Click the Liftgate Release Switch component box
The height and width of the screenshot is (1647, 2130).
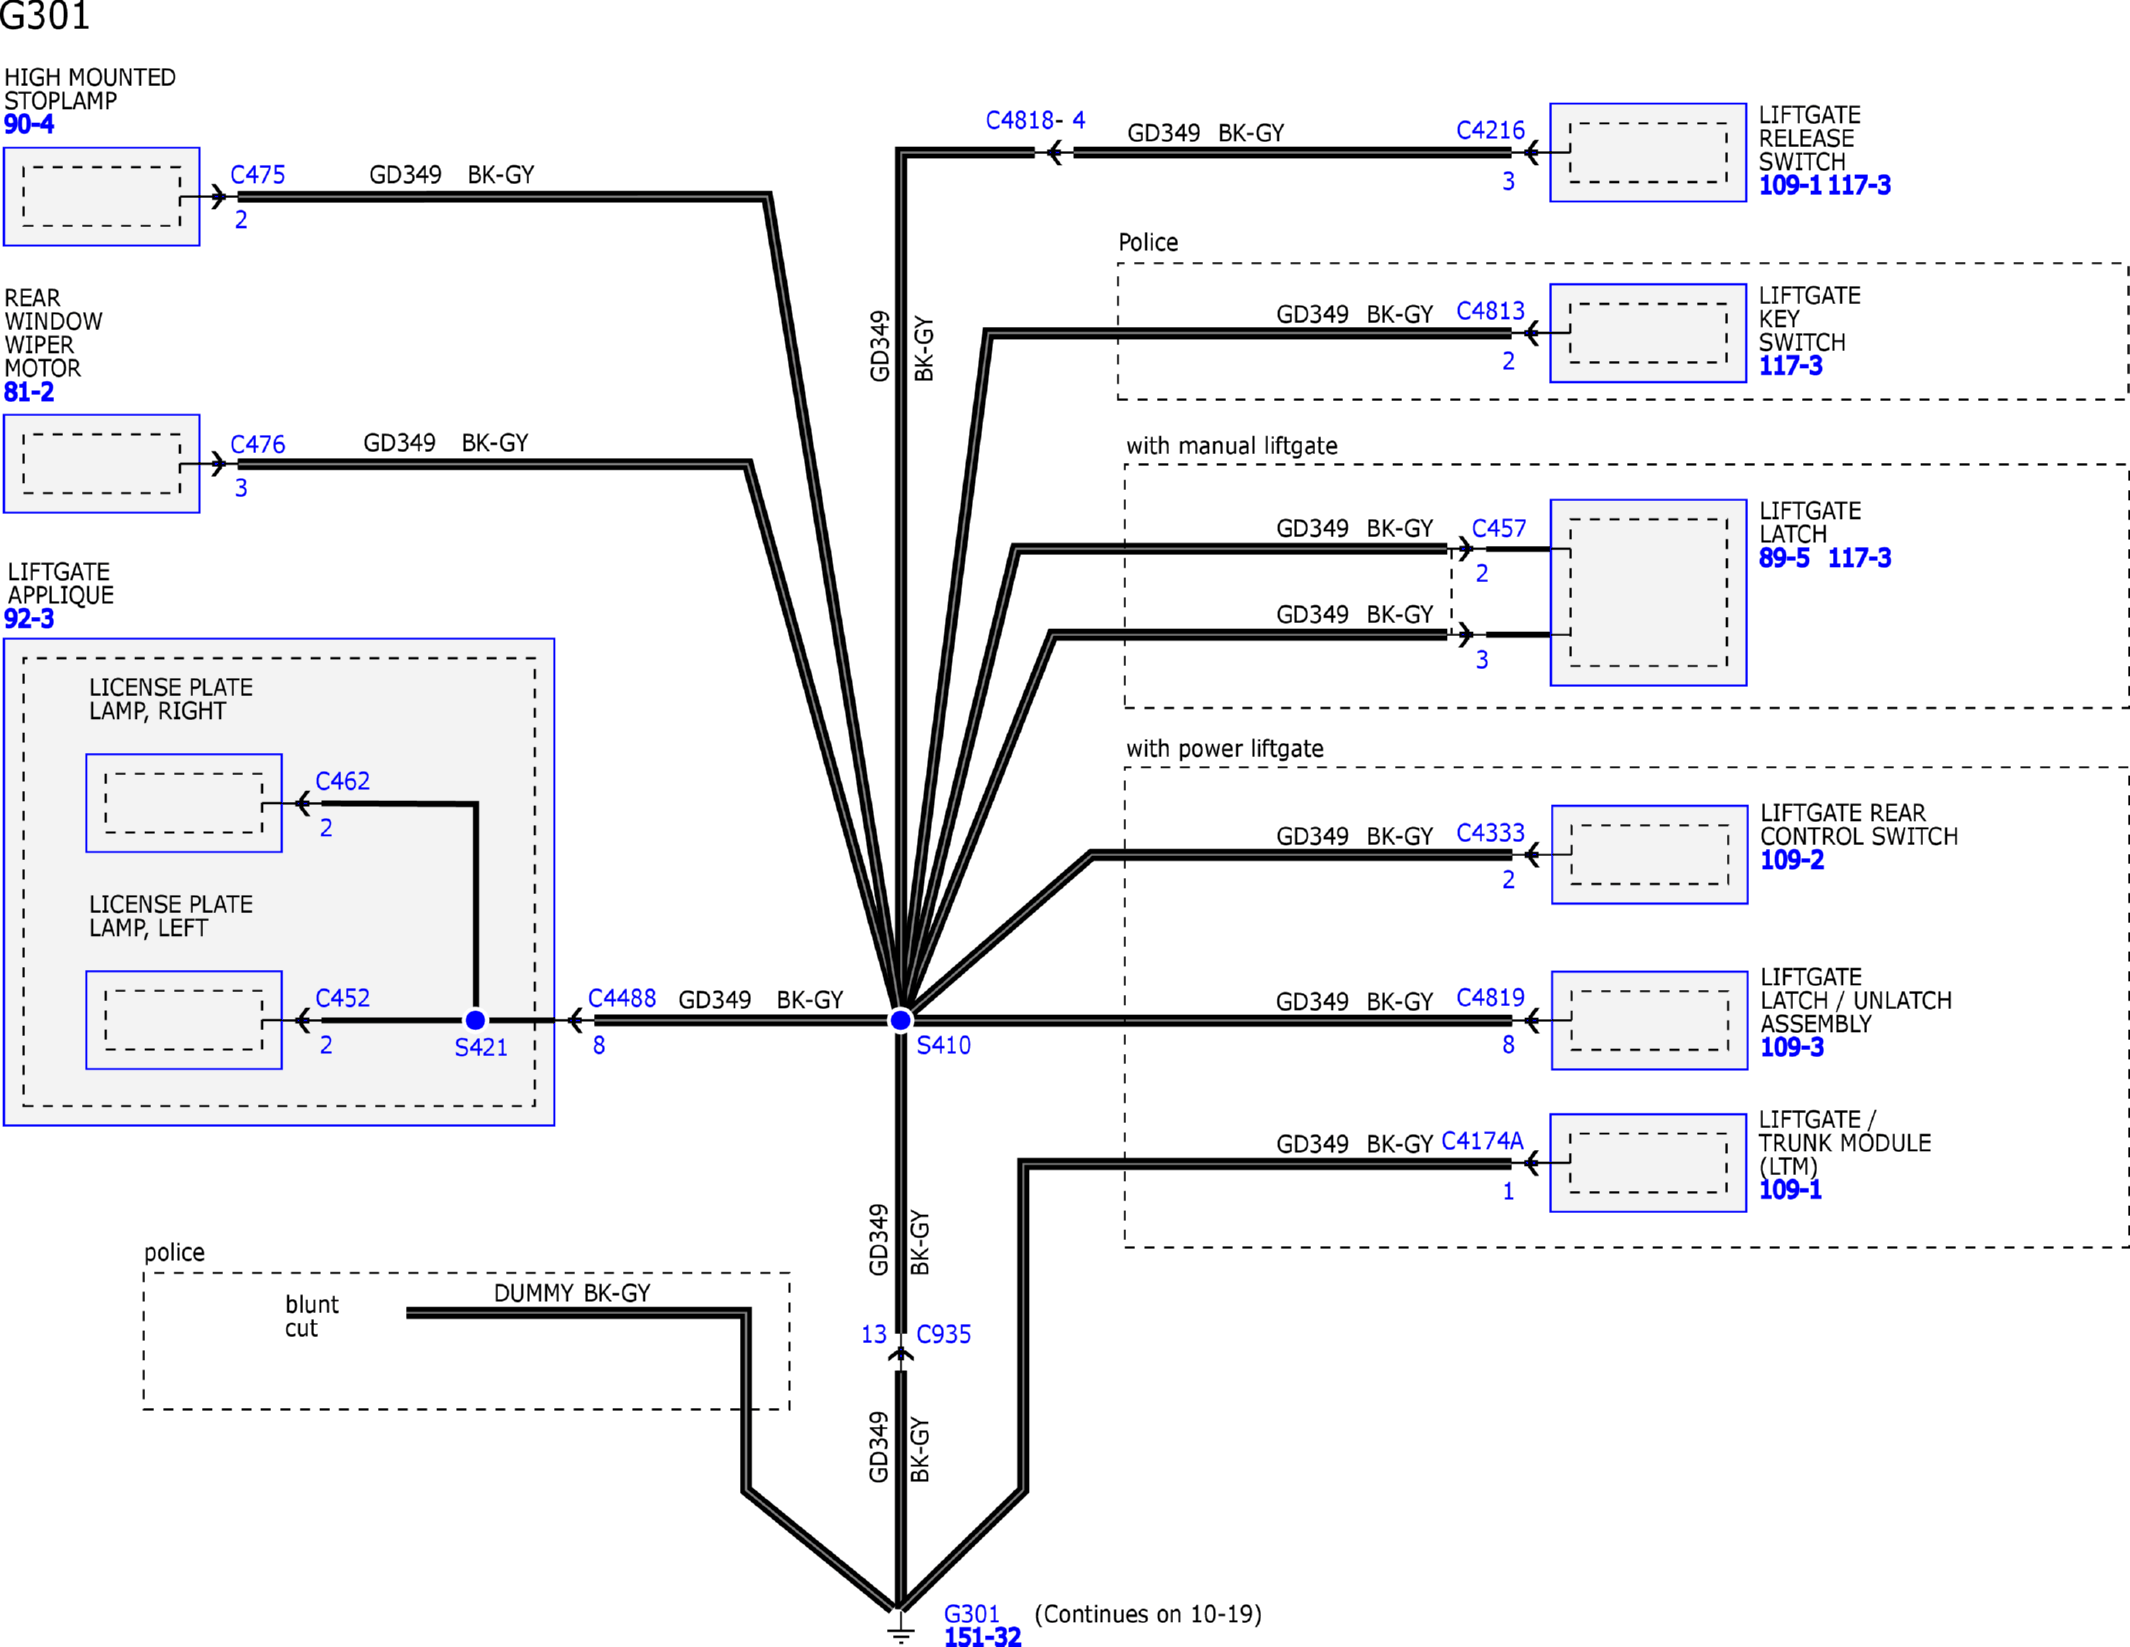(1647, 153)
